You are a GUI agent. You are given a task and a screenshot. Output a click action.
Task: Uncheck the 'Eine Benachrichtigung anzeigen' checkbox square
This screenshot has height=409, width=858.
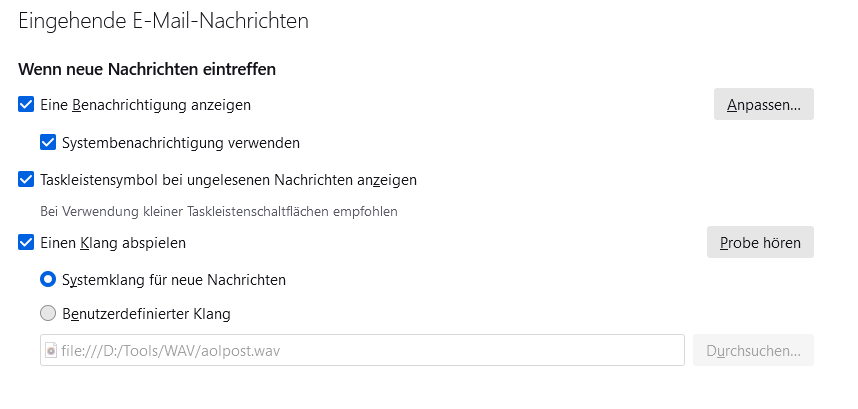click(26, 104)
